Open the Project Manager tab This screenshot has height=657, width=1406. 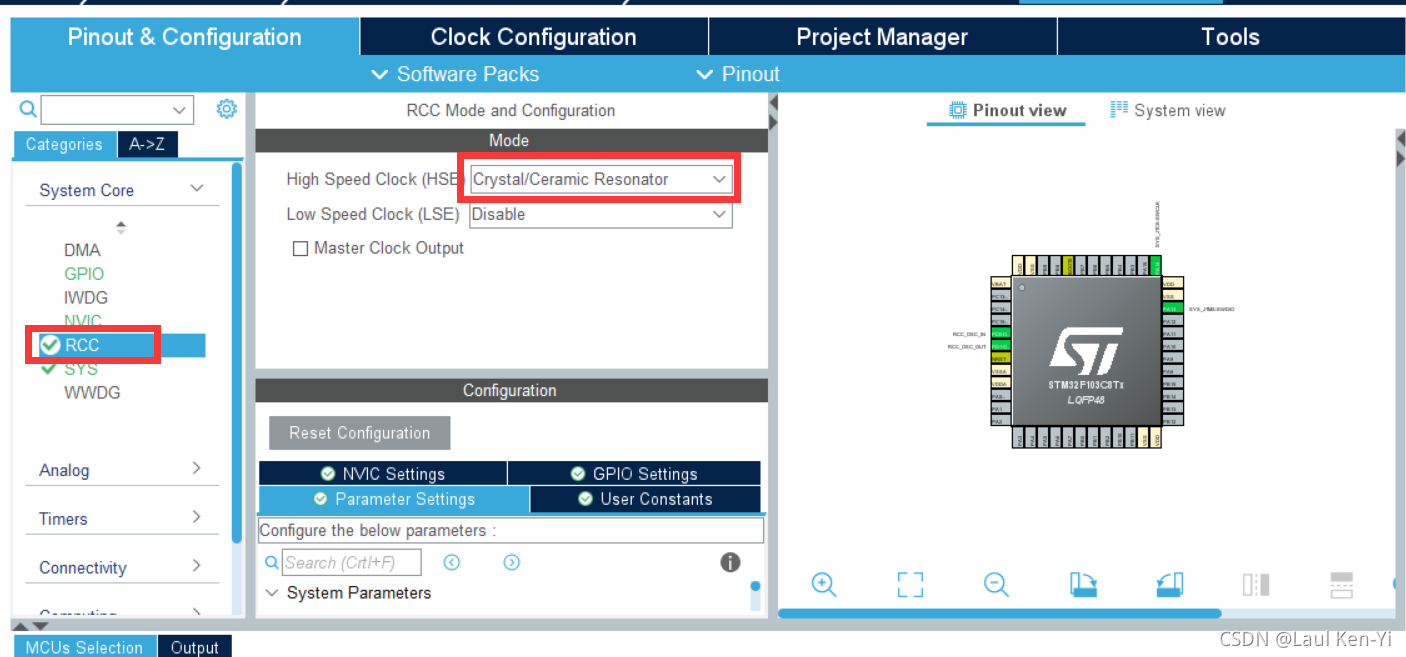[881, 37]
